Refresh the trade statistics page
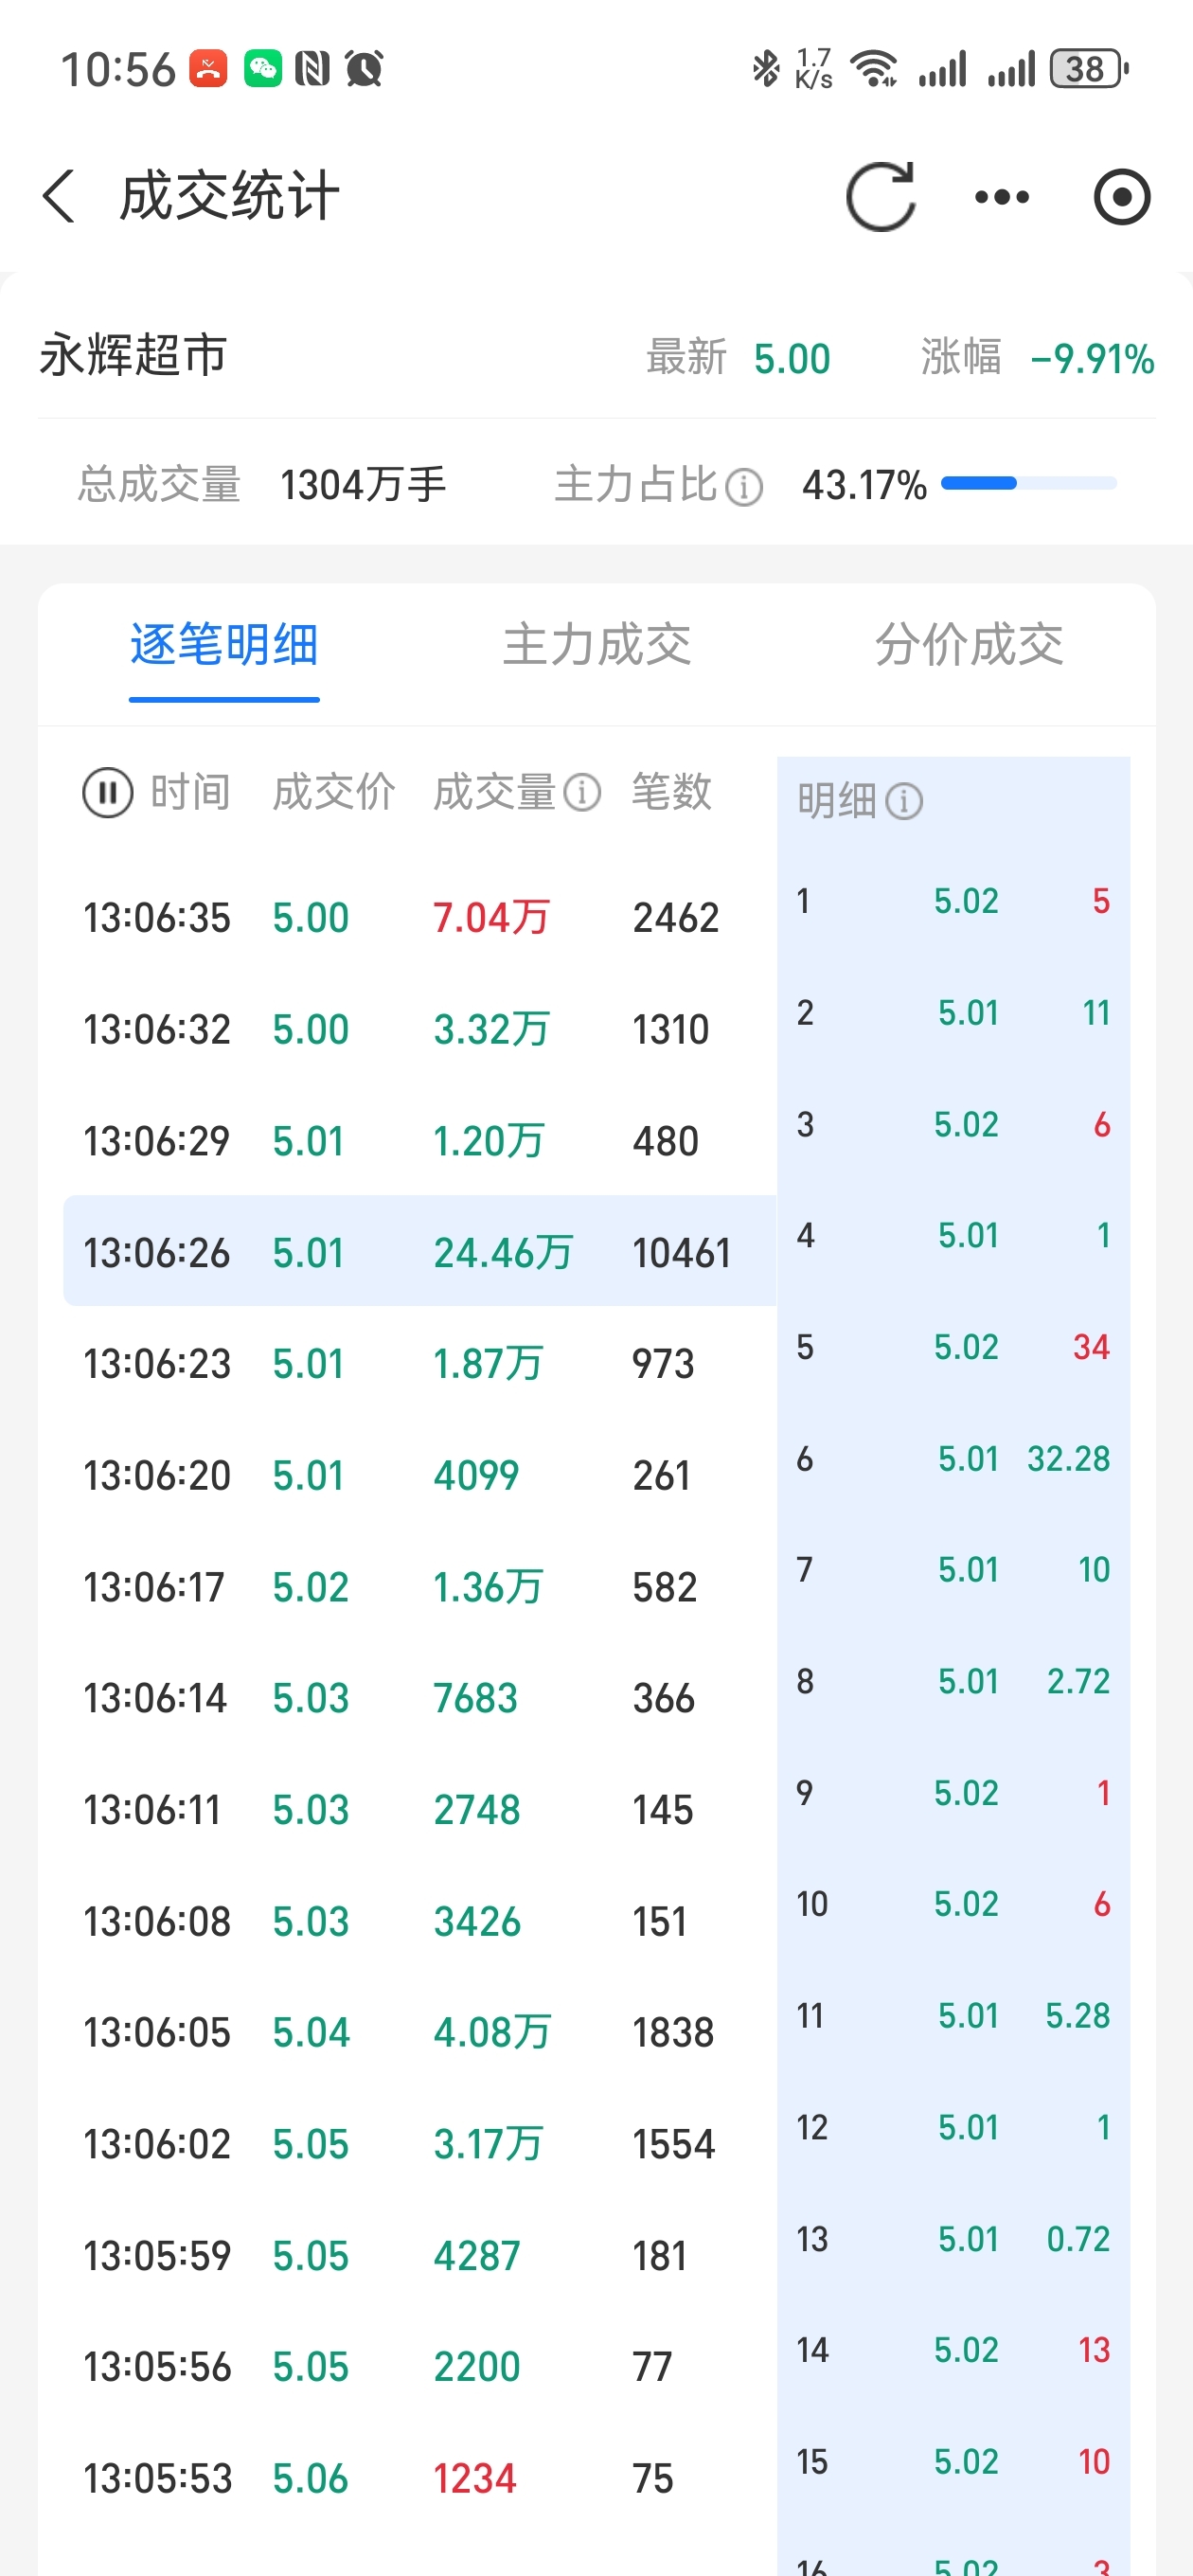Viewport: 1193px width, 2576px height. 881,196
